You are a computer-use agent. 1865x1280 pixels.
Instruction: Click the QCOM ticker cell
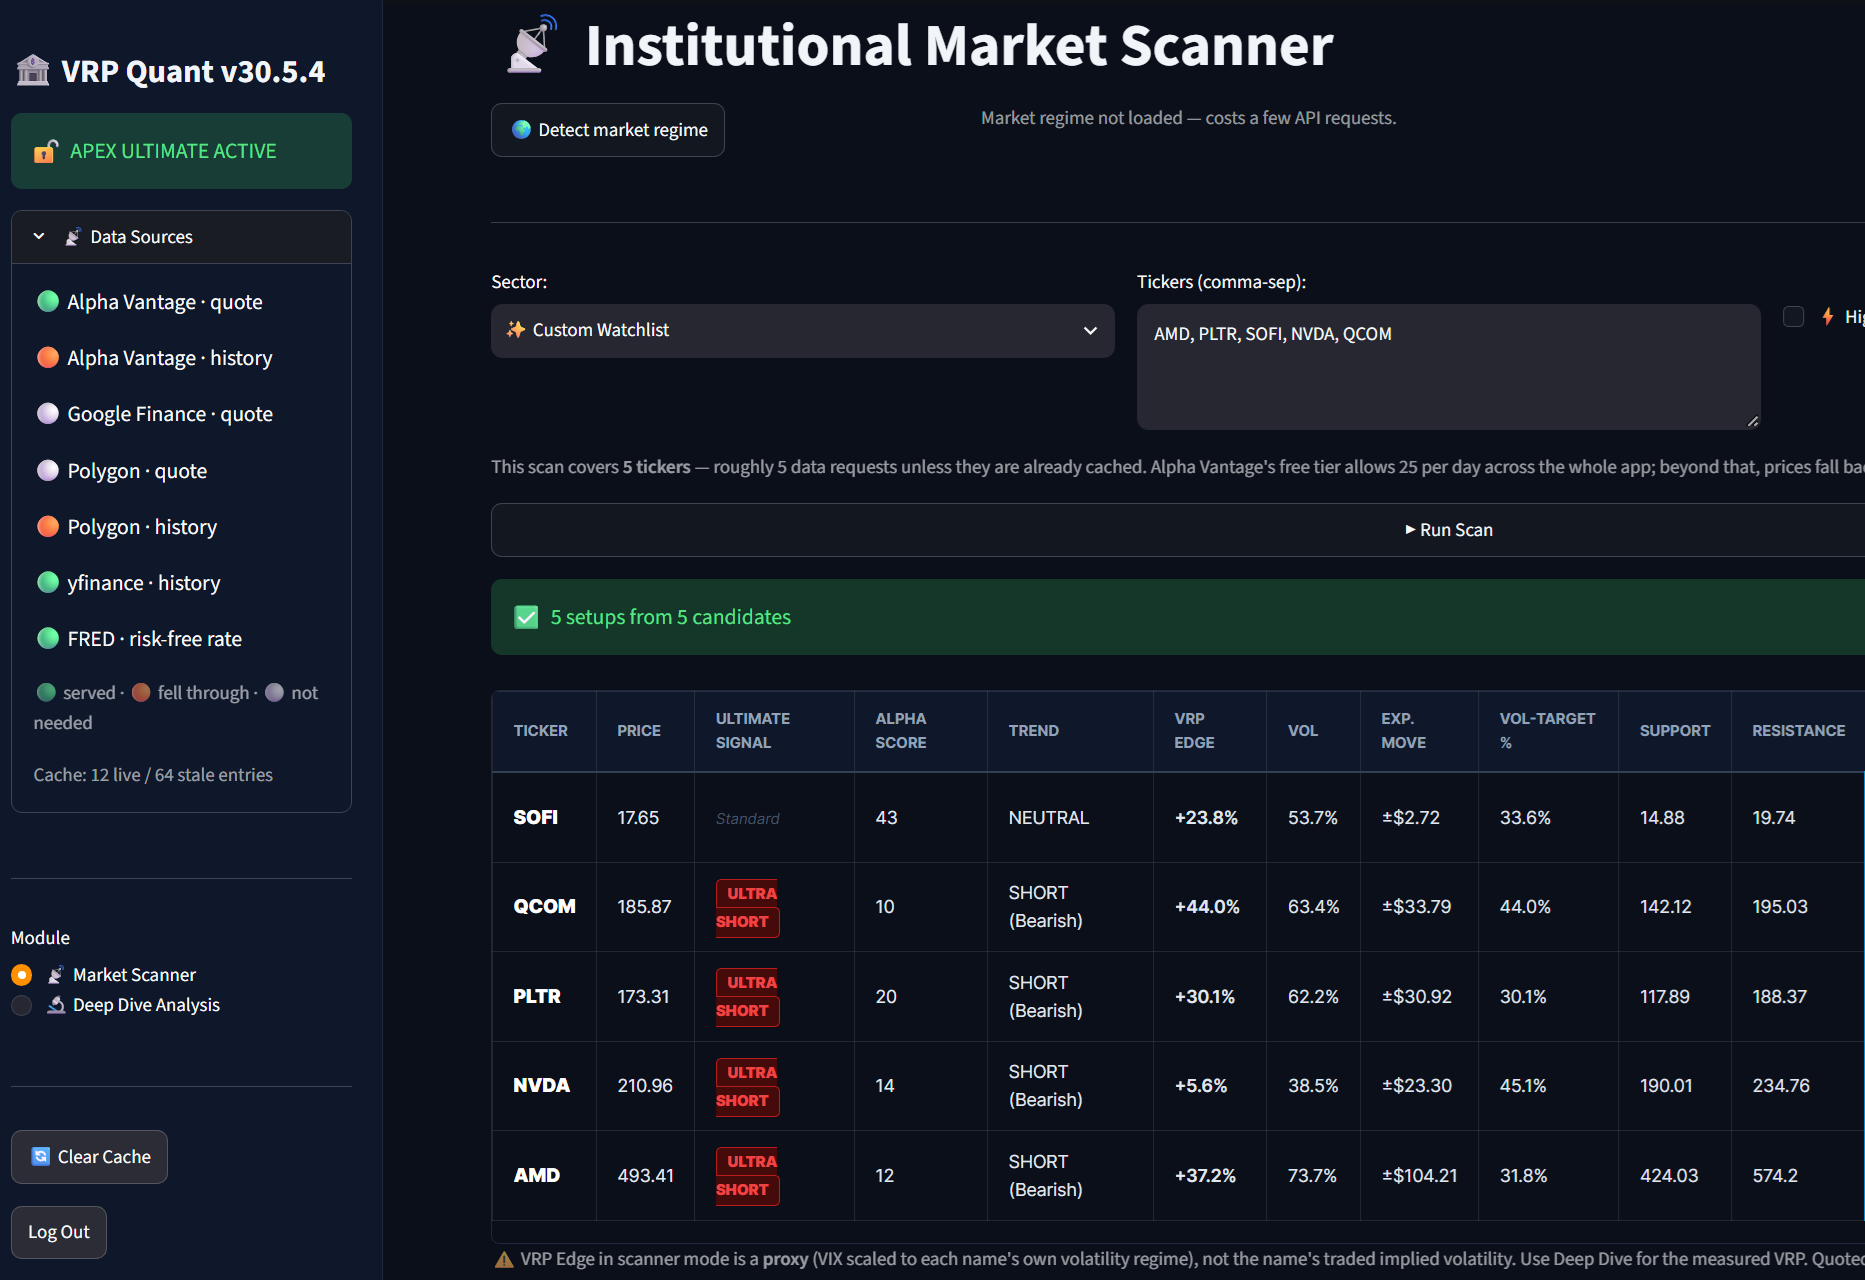(x=544, y=906)
